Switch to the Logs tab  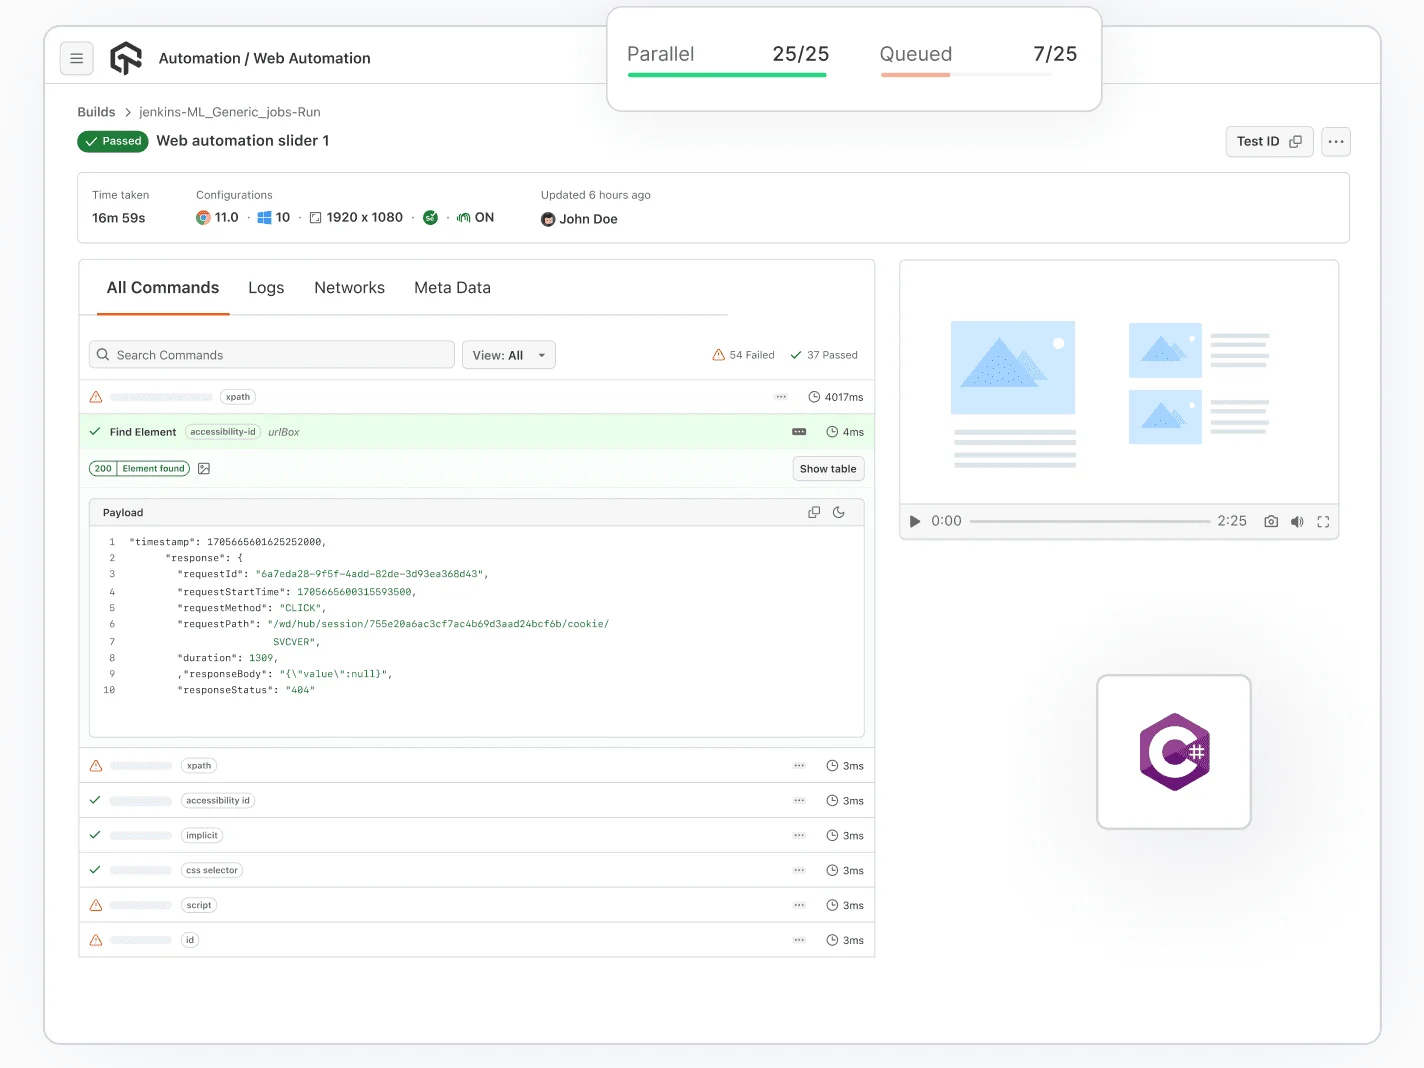click(x=266, y=288)
